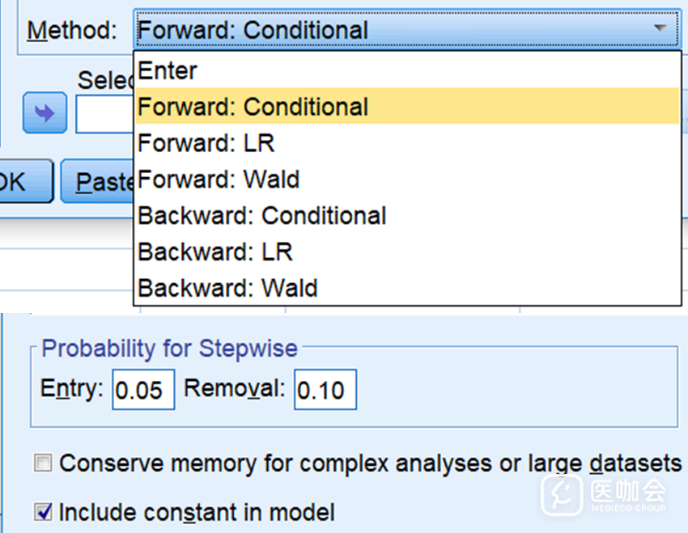This screenshot has height=533, width=688.
Task: Pick Backward: Wald method
Action: [x=227, y=289]
